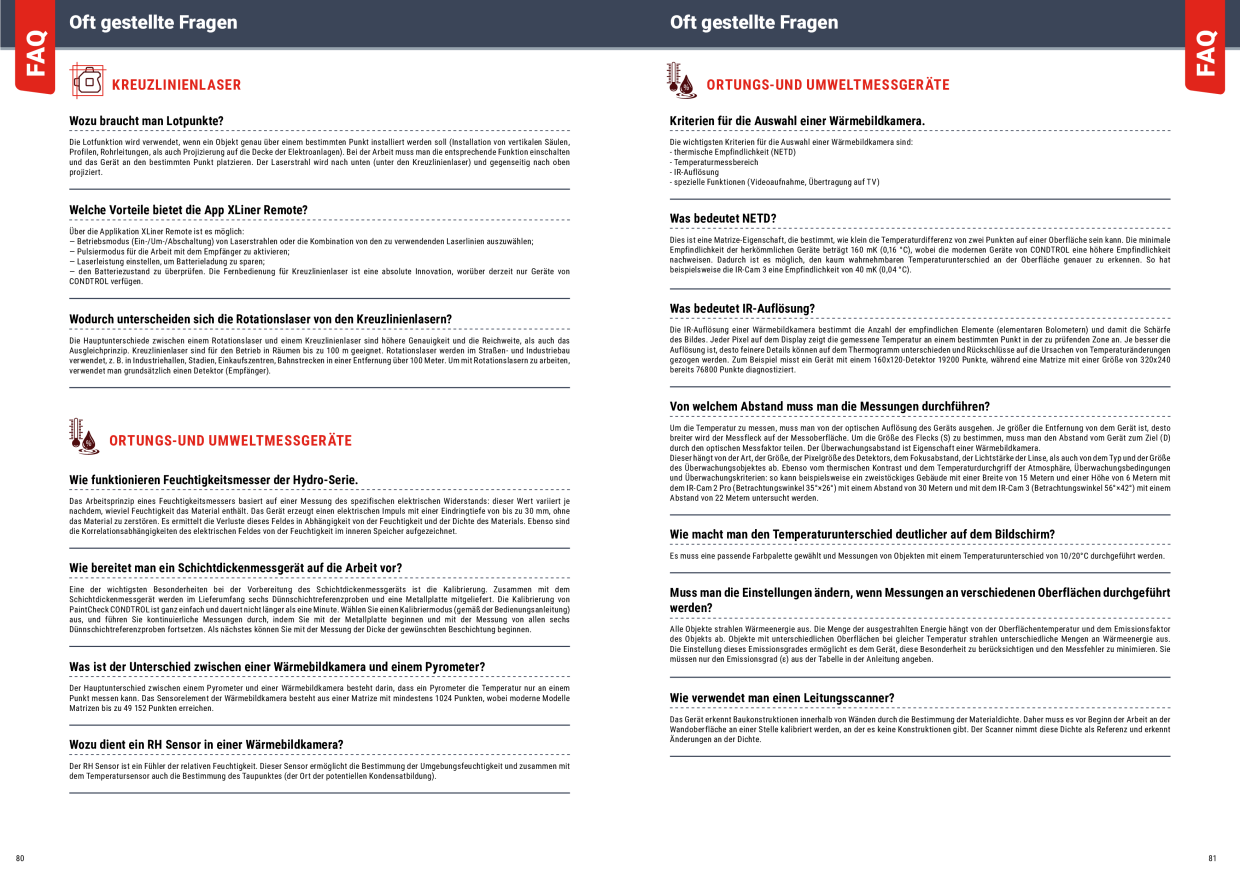Click sentence 'Es muss eine passende Farbpalette gewählt'
Screen dimensions: 1240x876
coord(917,555)
